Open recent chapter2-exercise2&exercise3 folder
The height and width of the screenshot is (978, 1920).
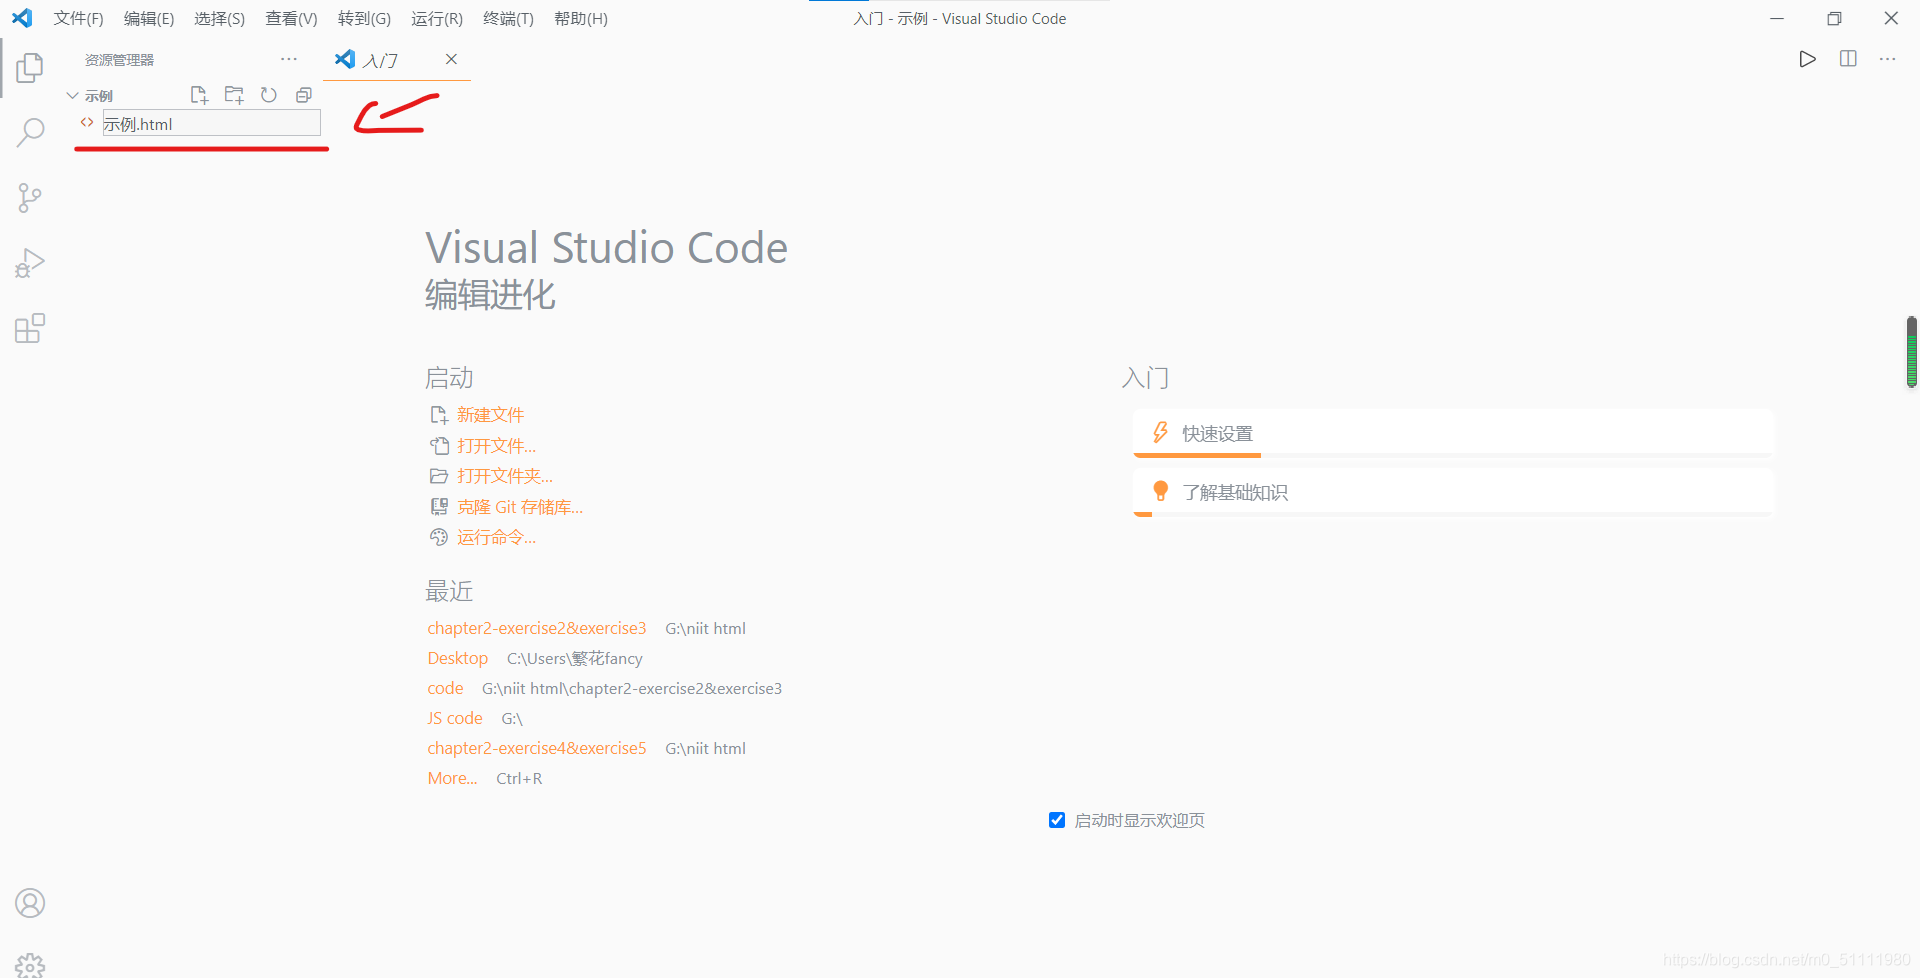point(537,628)
